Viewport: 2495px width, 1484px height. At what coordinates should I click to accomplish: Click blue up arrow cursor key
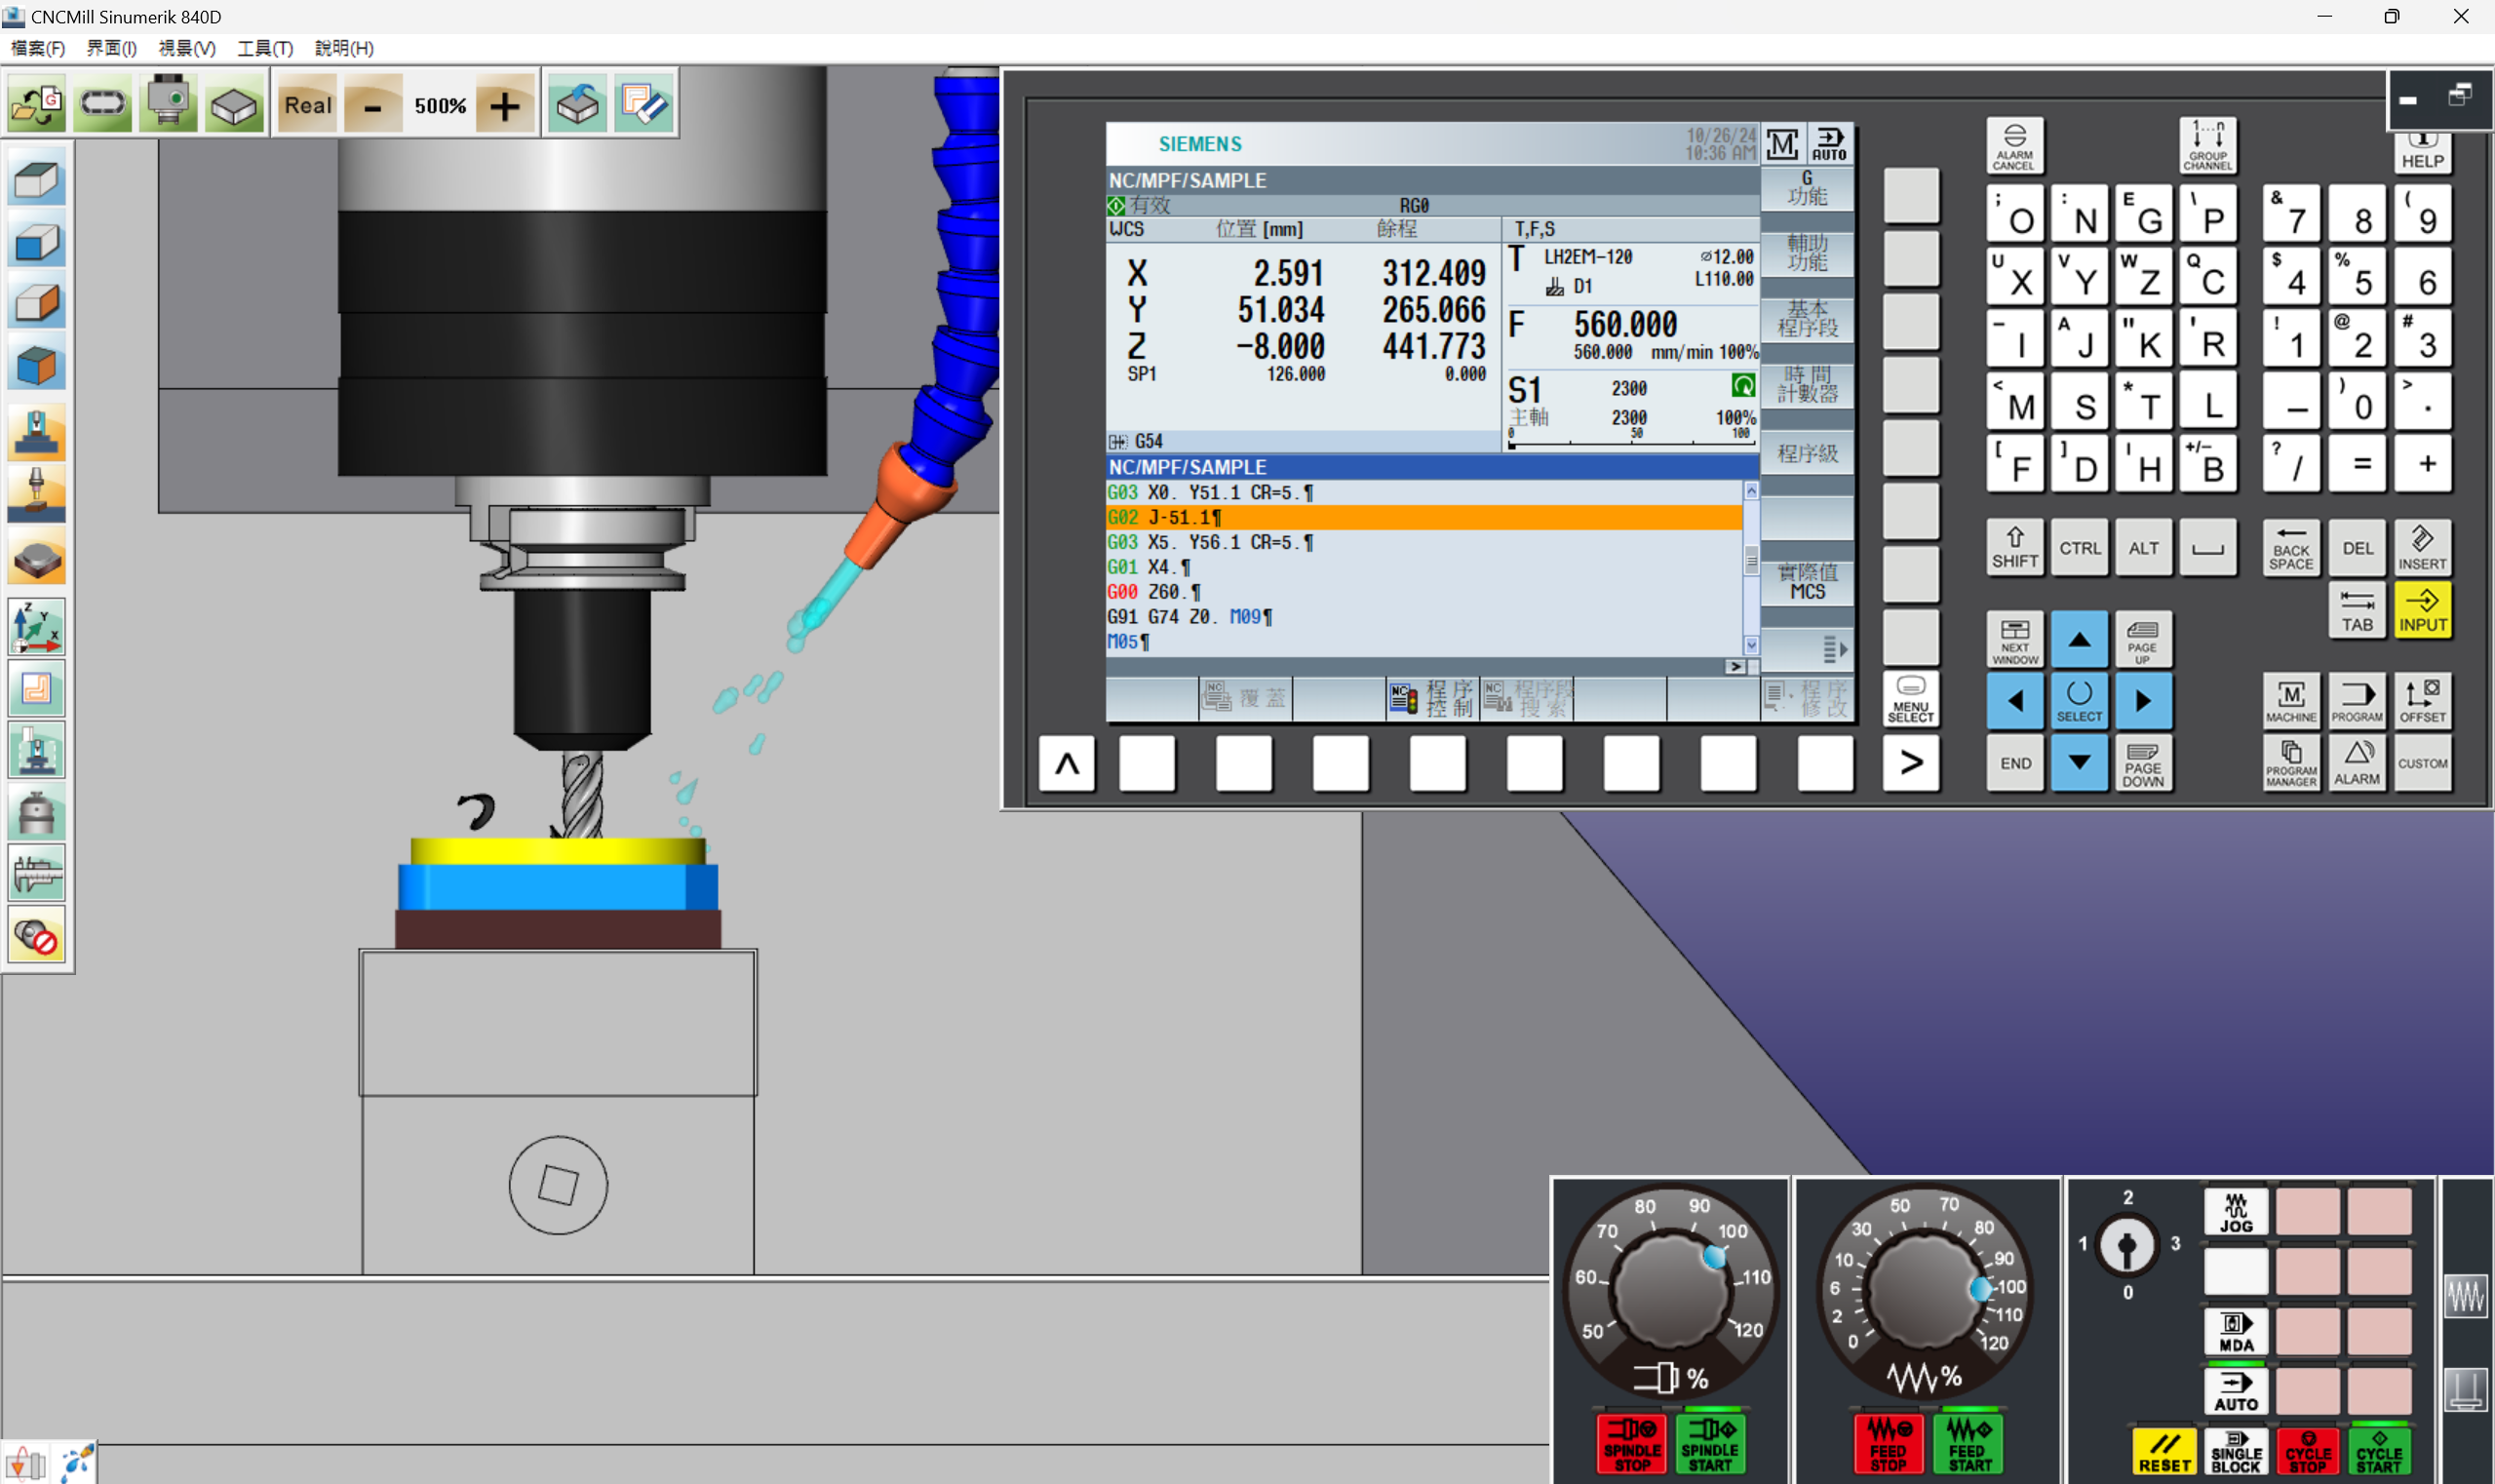(x=2079, y=640)
